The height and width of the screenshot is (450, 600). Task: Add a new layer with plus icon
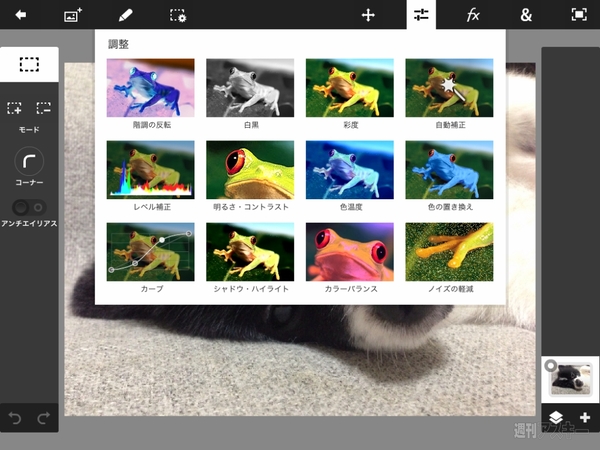[585, 417]
